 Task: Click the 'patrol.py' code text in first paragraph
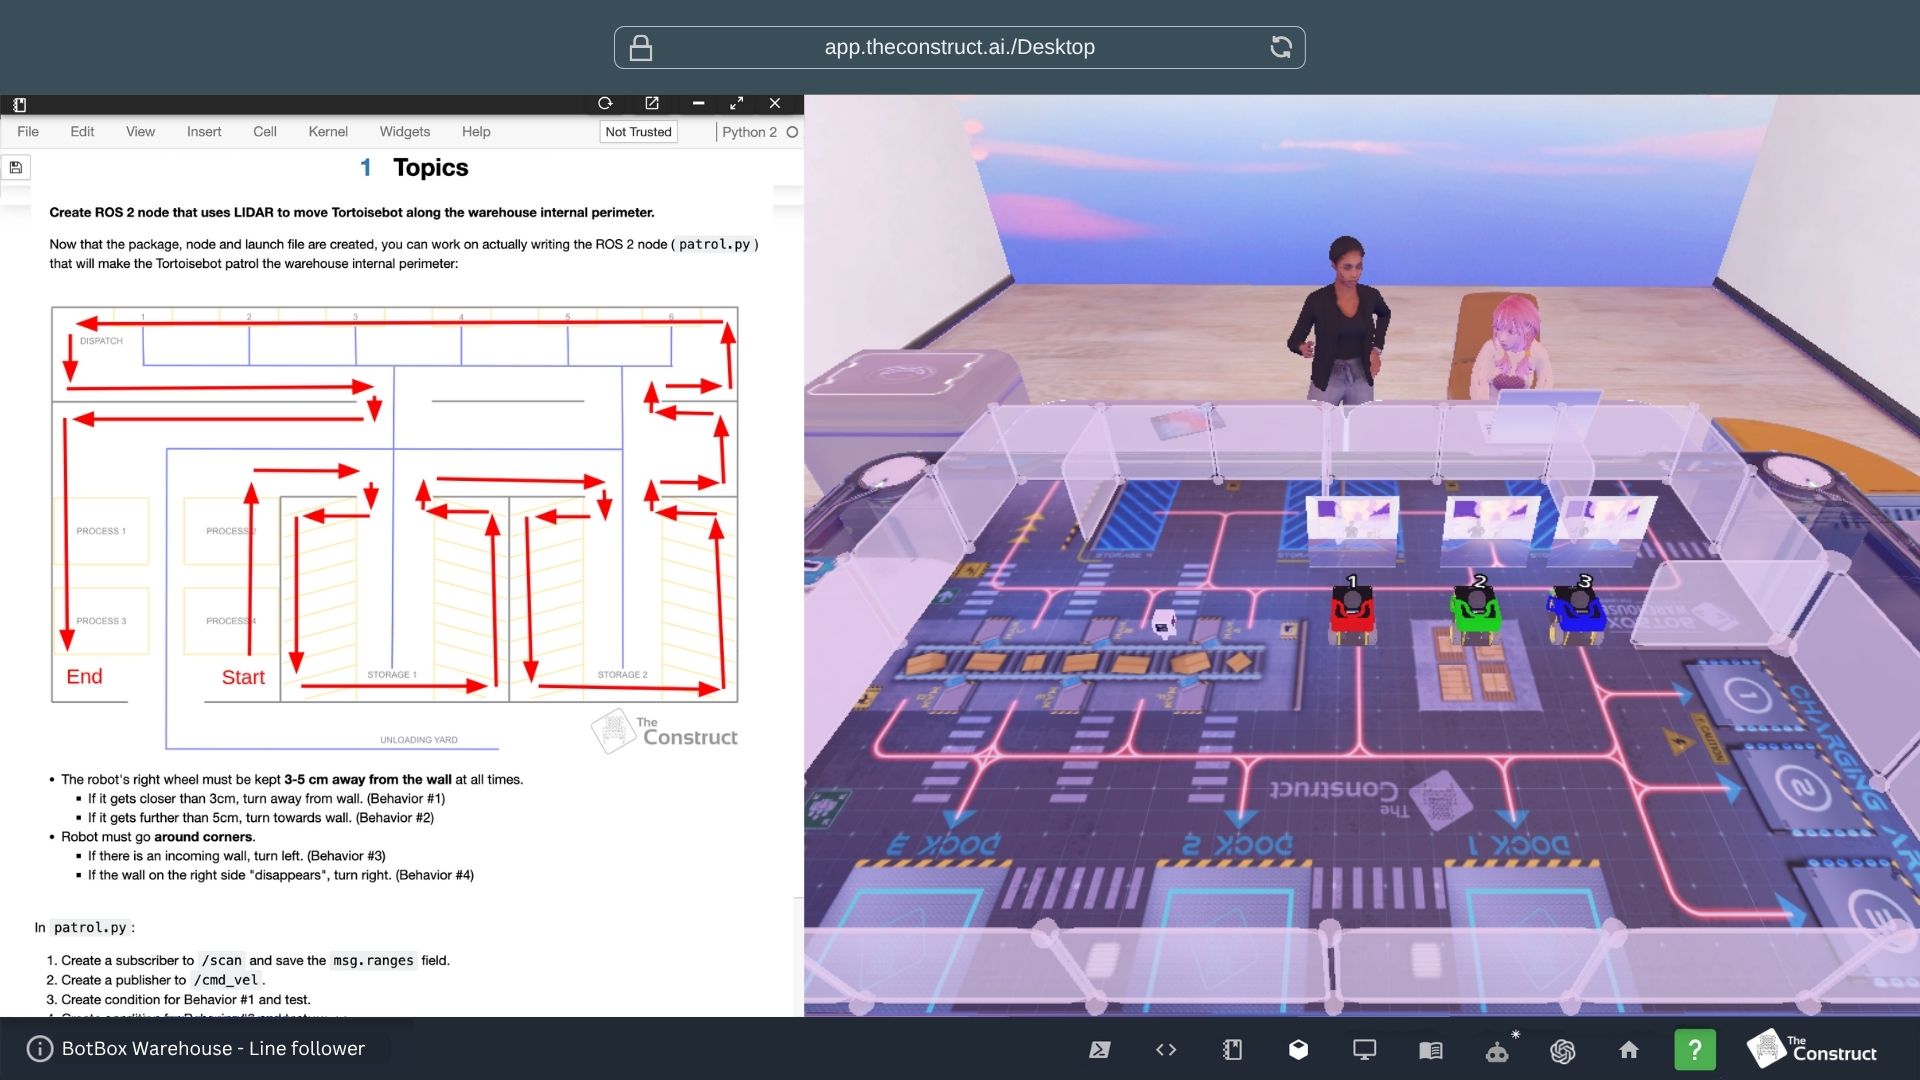714,244
